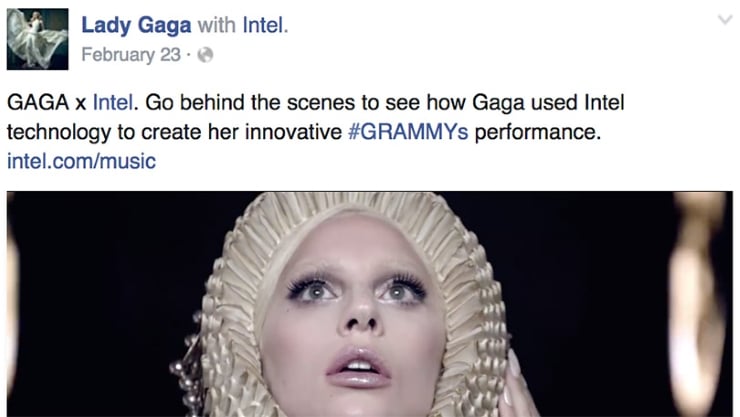Image resolution: width=740 pixels, height=417 pixels.
Task: Click the word 'with' in post header
Action: pos(217,25)
